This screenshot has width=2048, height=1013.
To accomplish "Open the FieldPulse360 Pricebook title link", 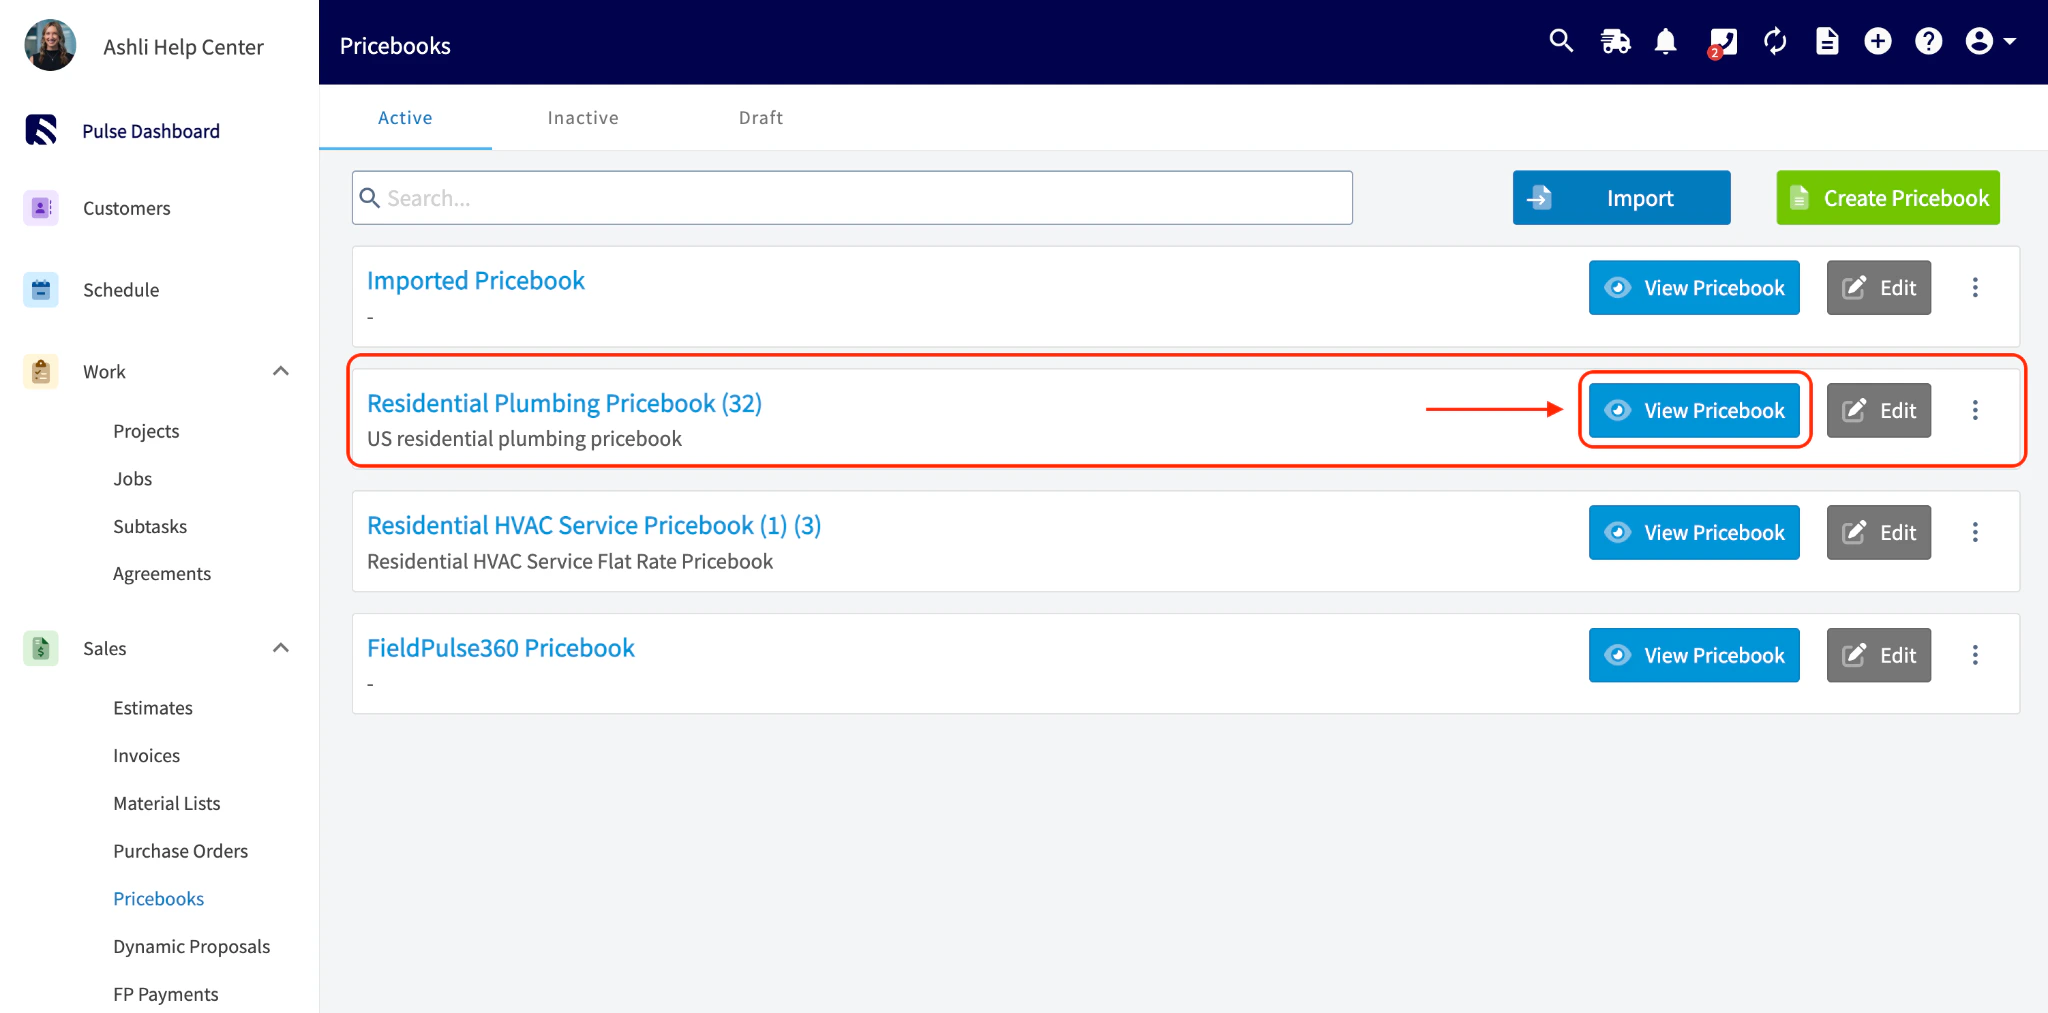I will 501,648.
